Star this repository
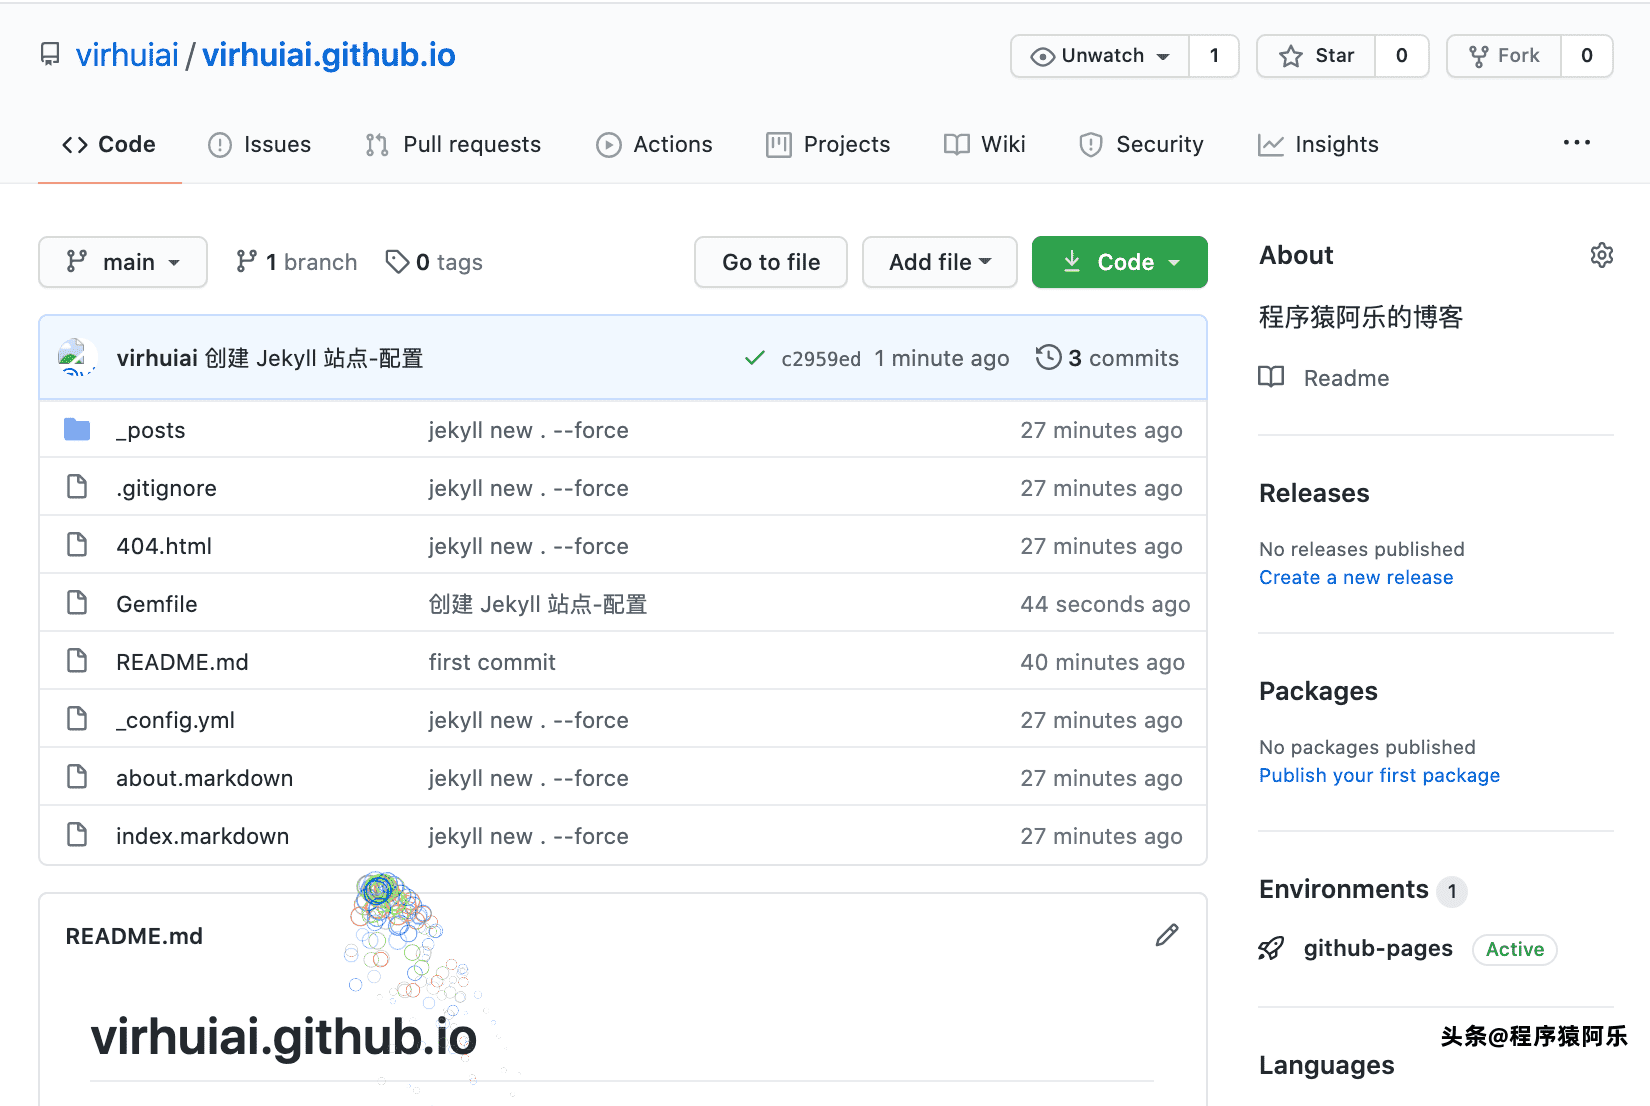Viewport: 1650px width, 1106px height. 1316,56
